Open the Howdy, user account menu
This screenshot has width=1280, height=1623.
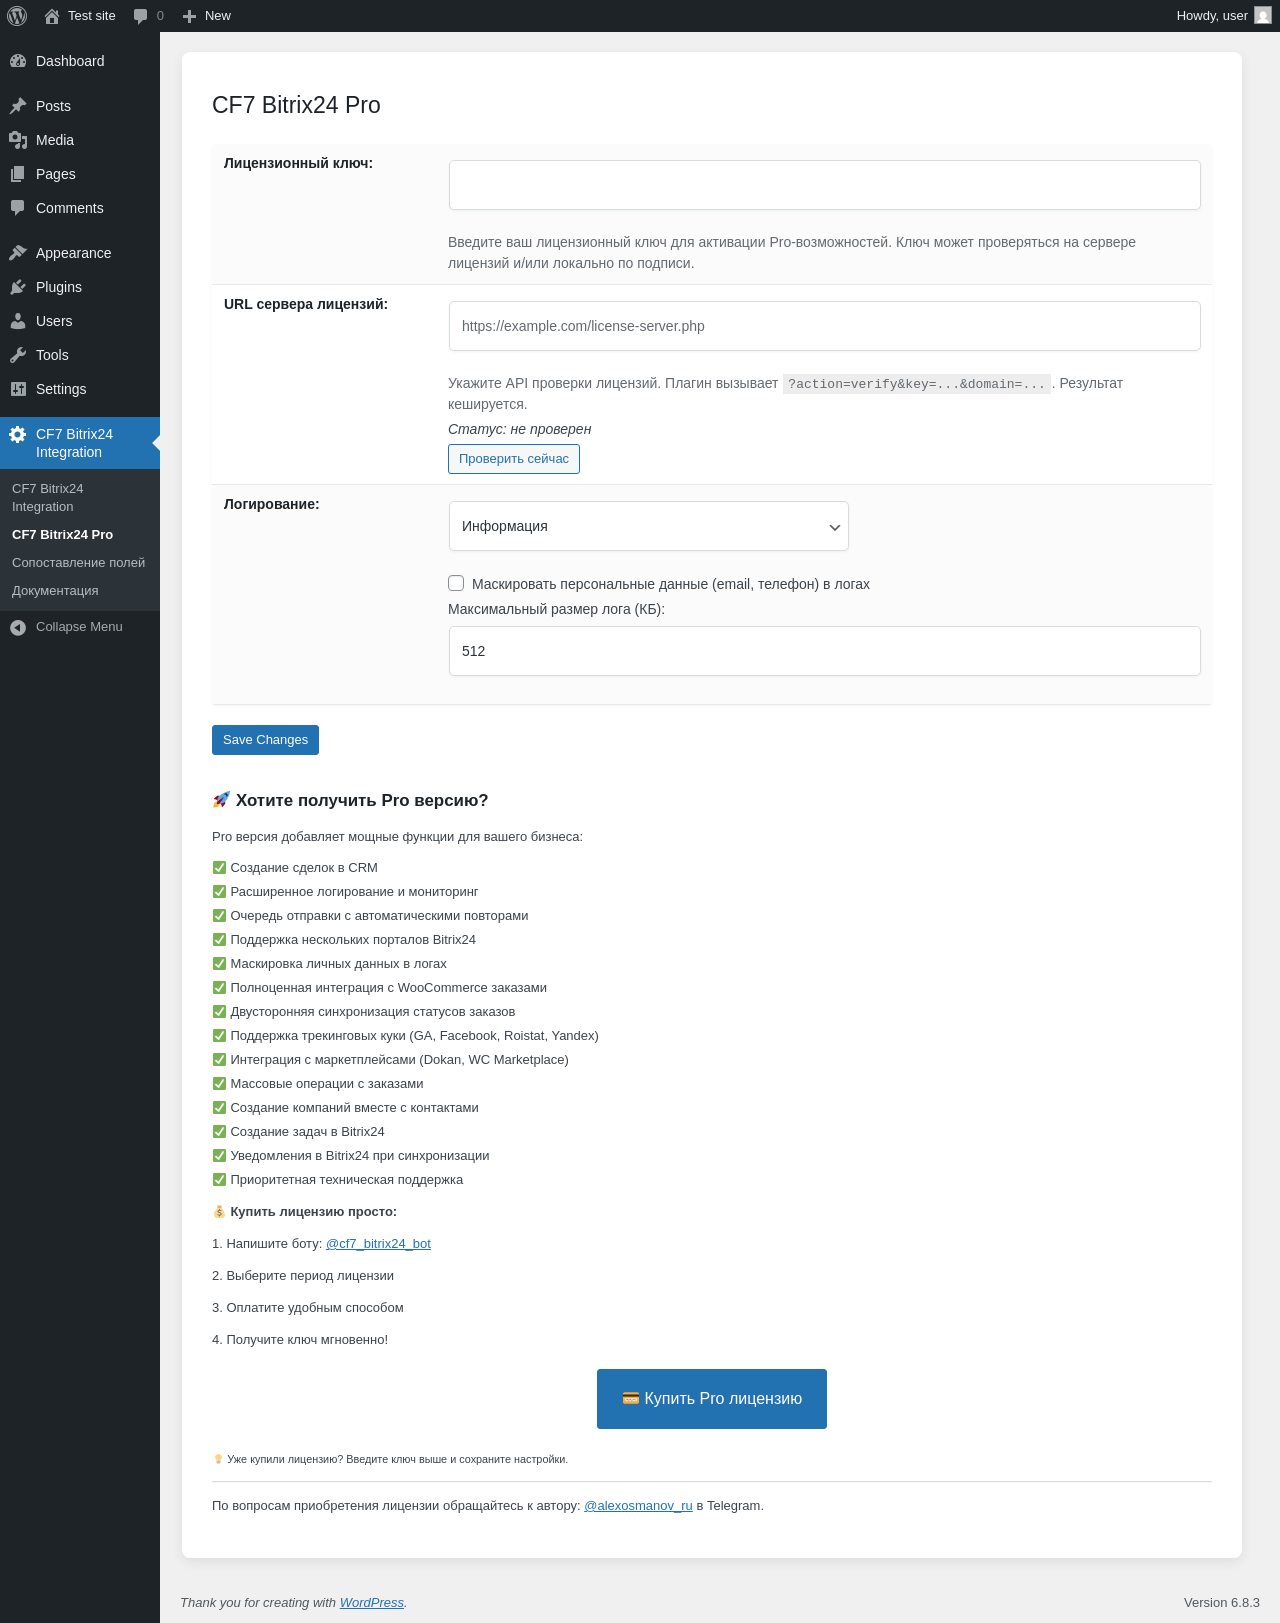coord(1223,16)
